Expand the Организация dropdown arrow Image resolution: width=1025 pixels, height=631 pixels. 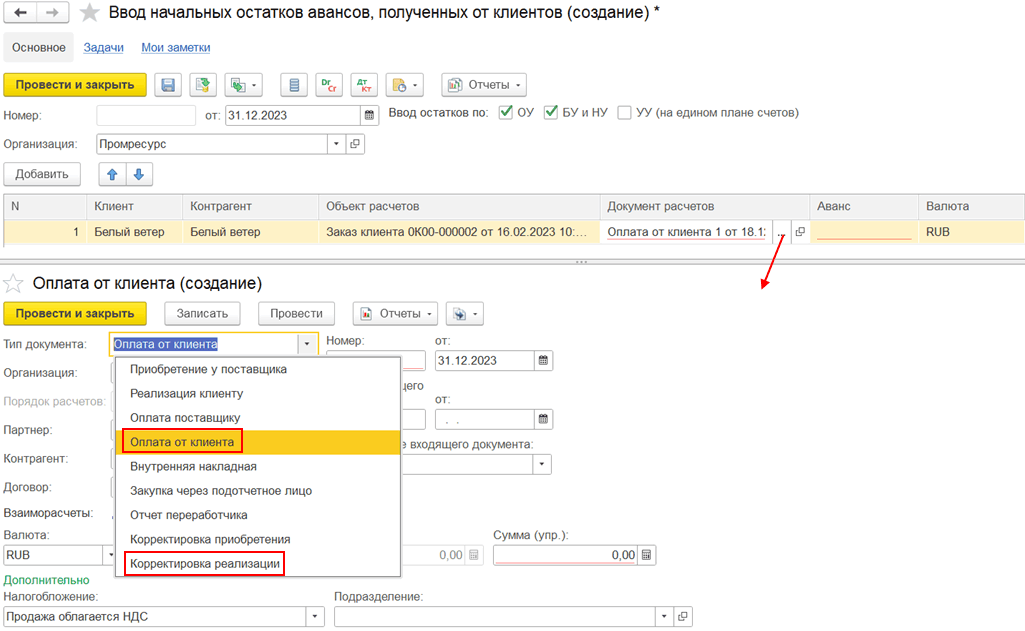tap(336, 144)
